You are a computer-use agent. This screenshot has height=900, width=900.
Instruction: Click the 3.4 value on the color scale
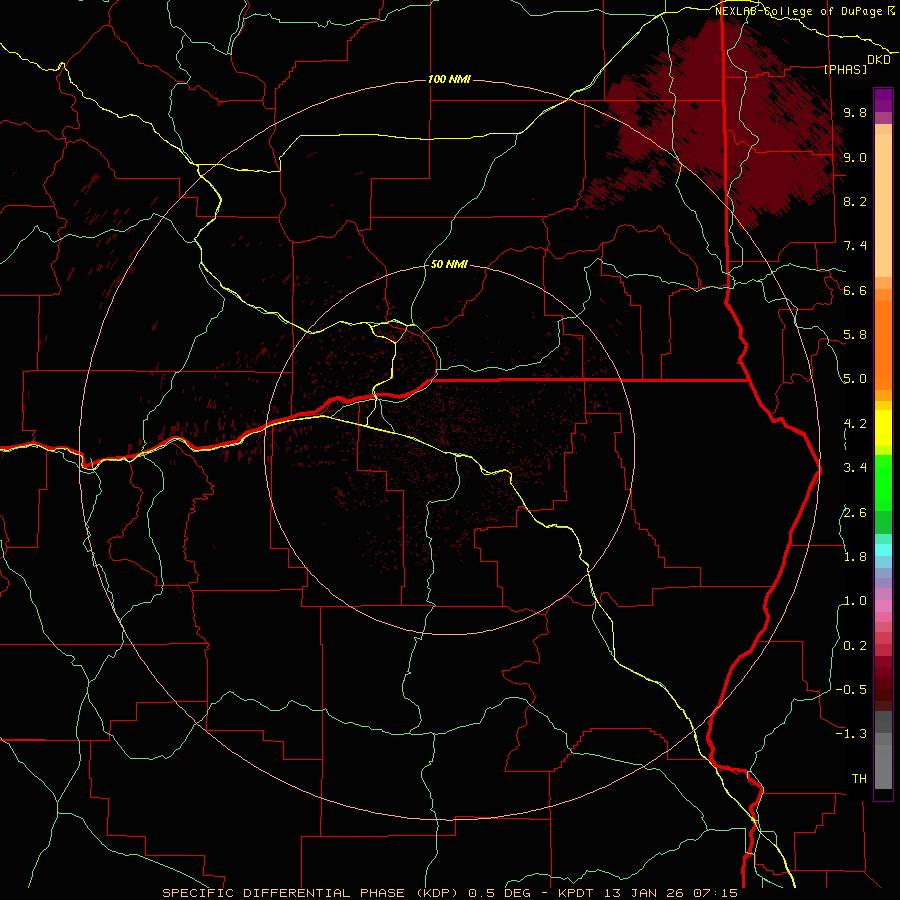click(x=855, y=468)
